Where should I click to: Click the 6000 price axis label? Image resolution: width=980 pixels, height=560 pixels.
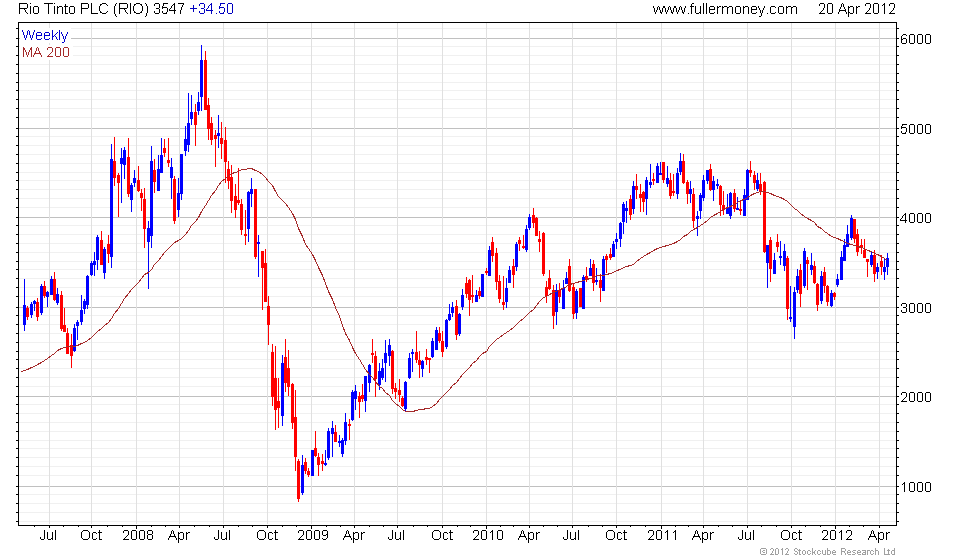click(x=916, y=39)
